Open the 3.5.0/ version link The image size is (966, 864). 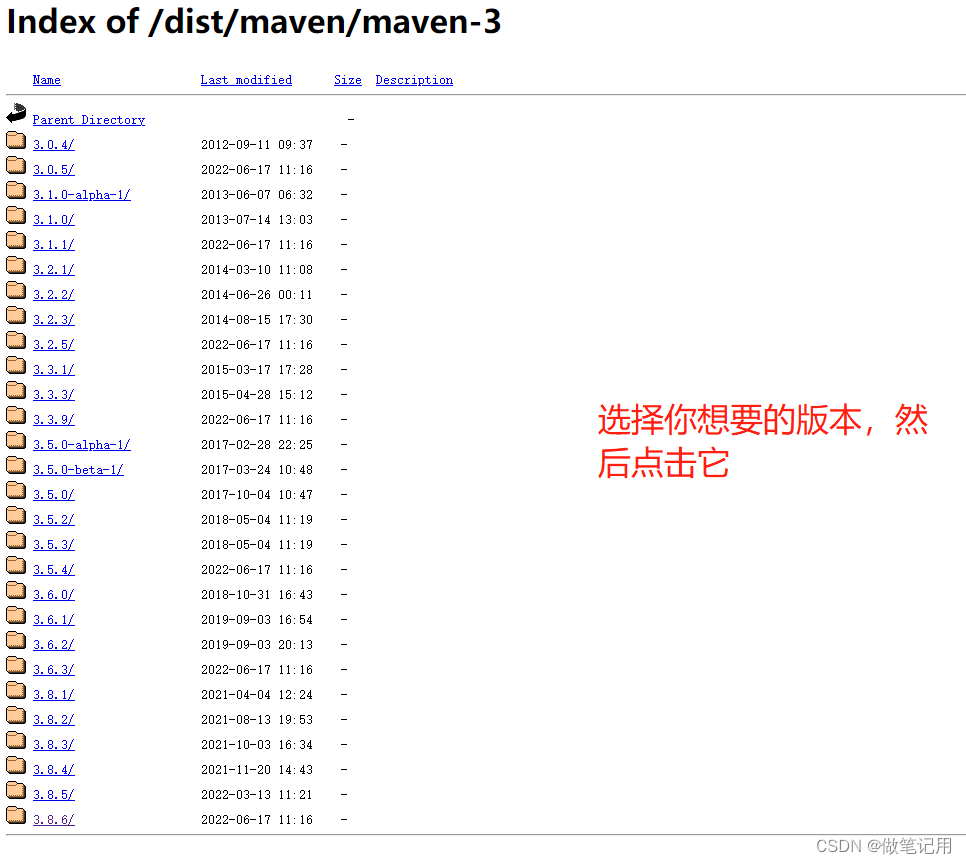click(54, 495)
